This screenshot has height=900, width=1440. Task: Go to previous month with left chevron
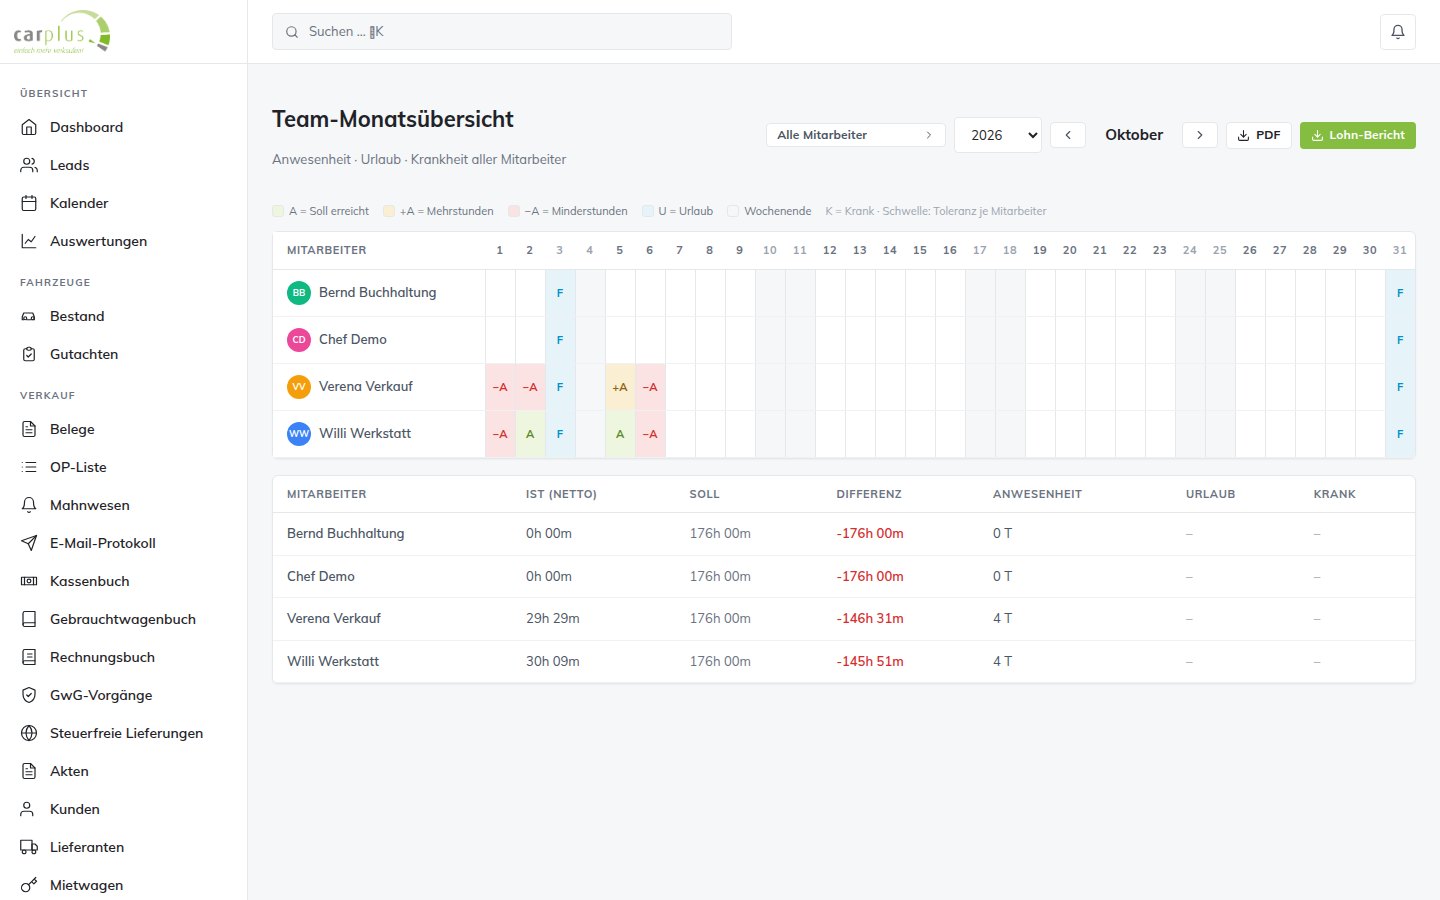click(1068, 135)
